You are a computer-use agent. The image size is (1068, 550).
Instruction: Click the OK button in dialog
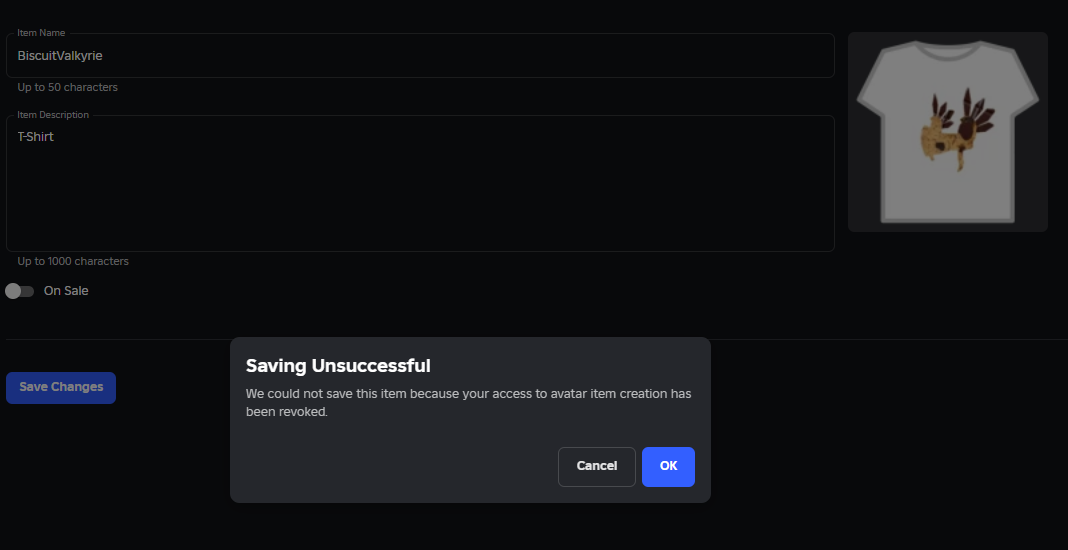click(668, 467)
